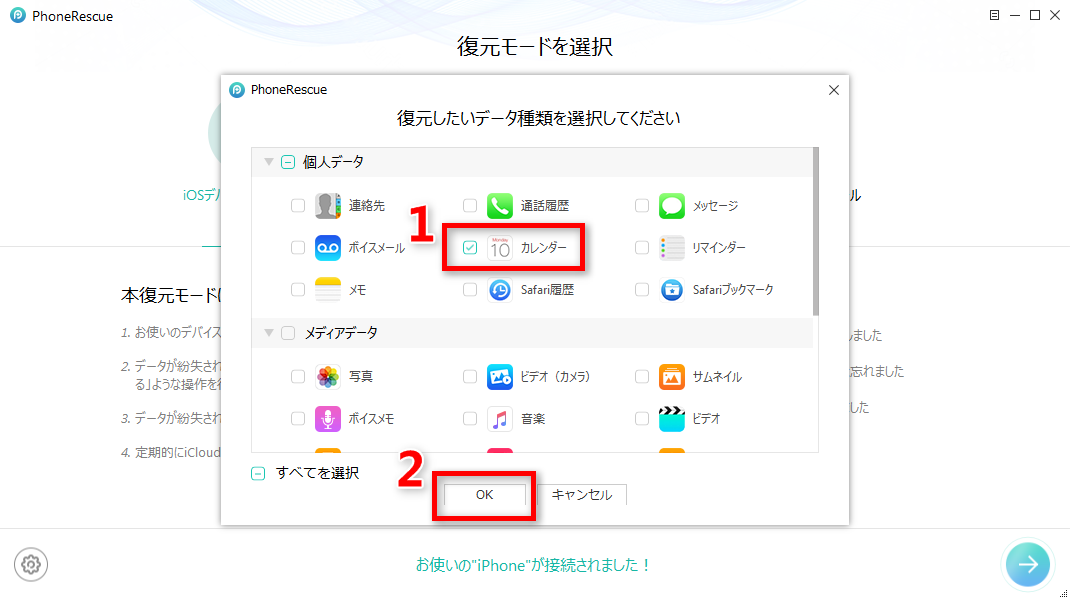The height and width of the screenshot is (600, 1070).
Task: Click the data type list scrollbar
Action: point(815,232)
